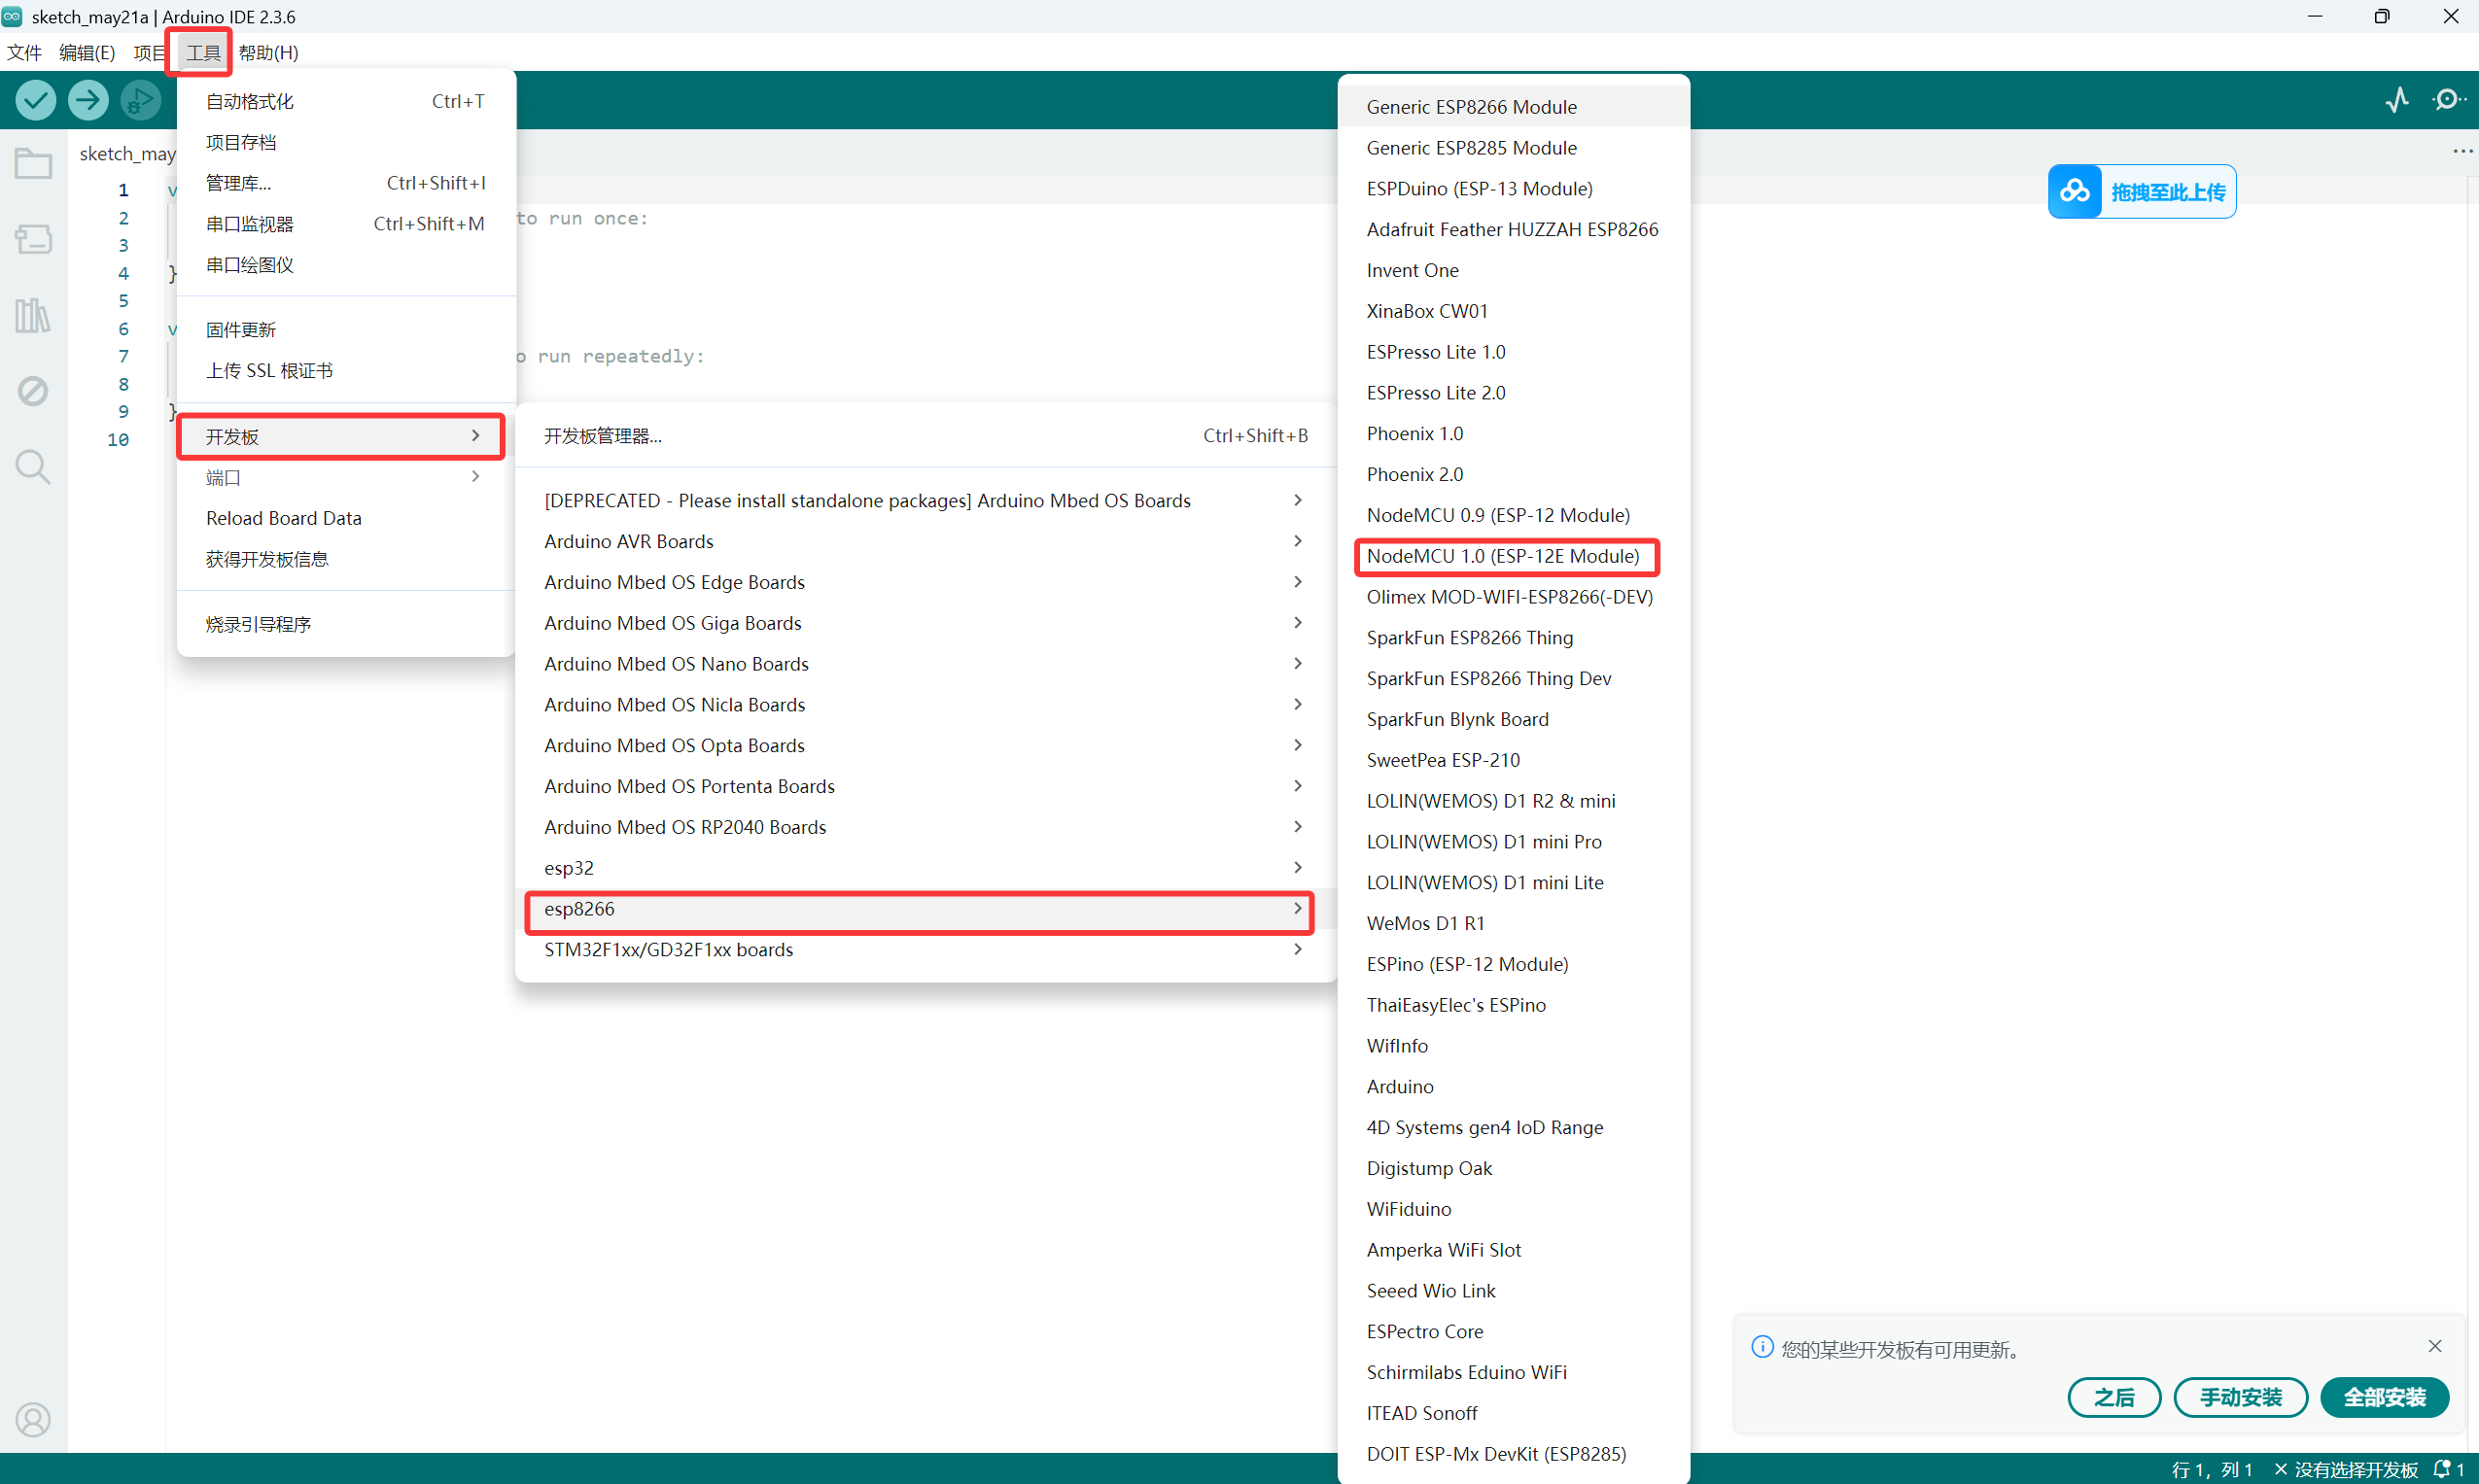Open the Serial Plotter icon in toolbar
Screen dimensions: 2479x1484
coord(2396,100)
